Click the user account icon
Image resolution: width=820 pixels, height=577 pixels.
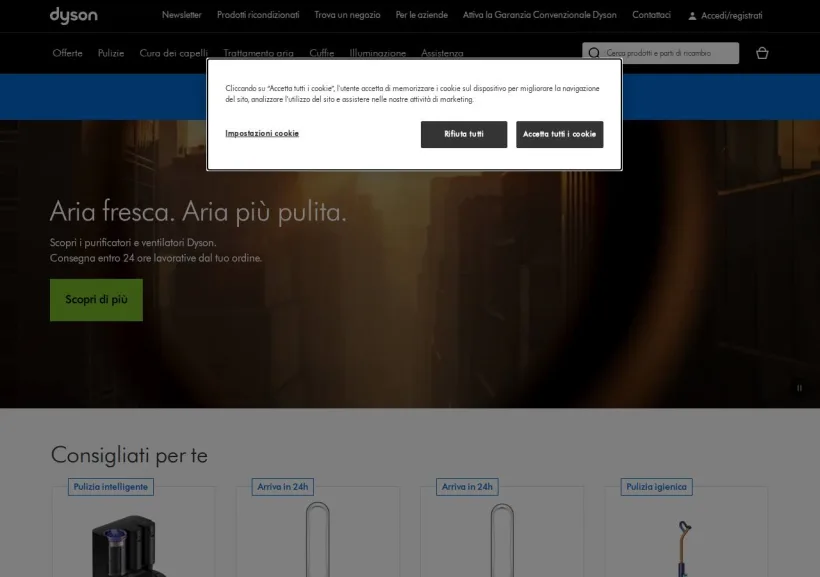(x=692, y=16)
